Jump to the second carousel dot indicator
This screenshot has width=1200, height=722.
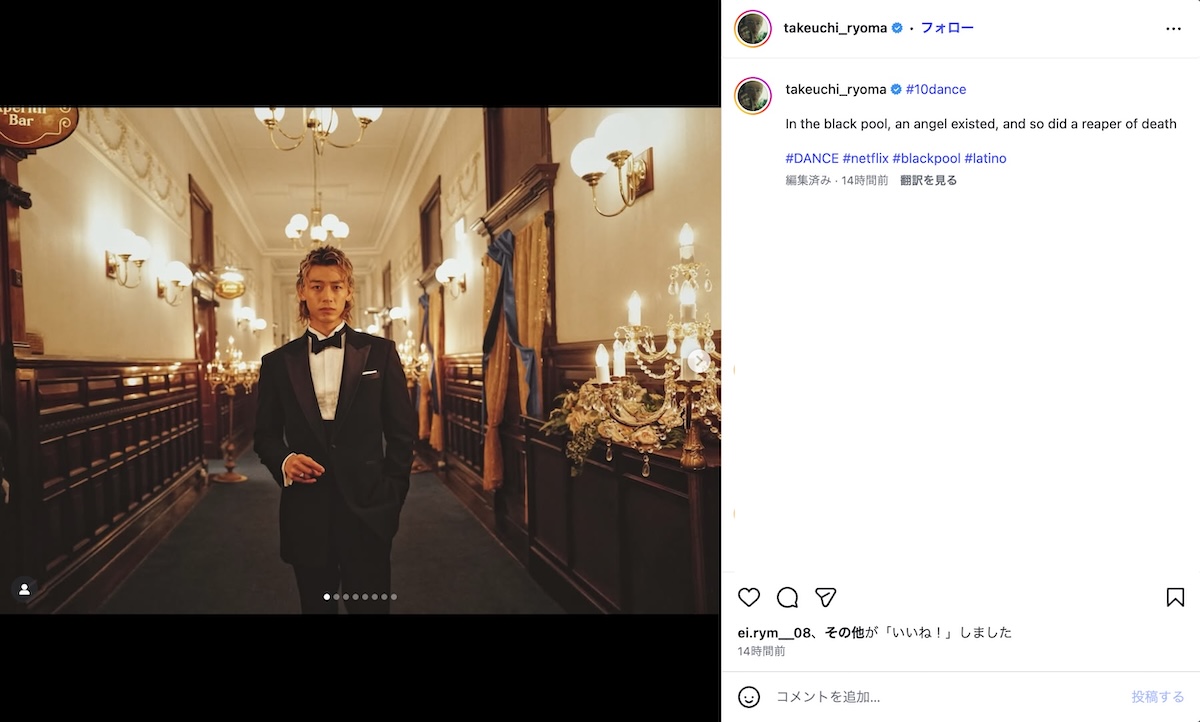[336, 597]
